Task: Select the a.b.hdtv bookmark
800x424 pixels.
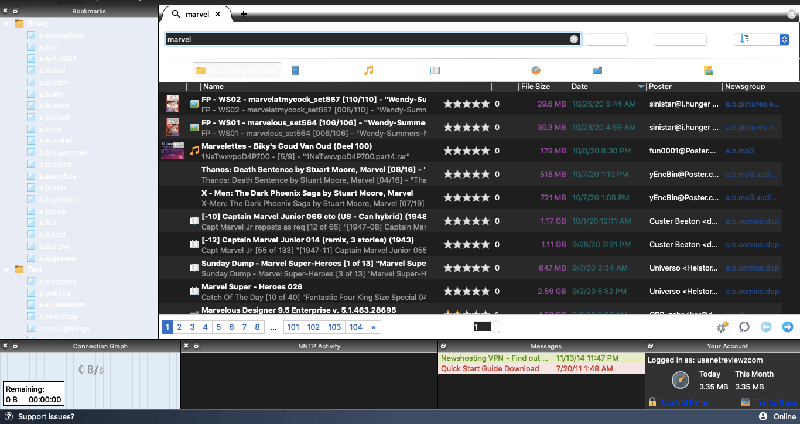Action: click(53, 82)
